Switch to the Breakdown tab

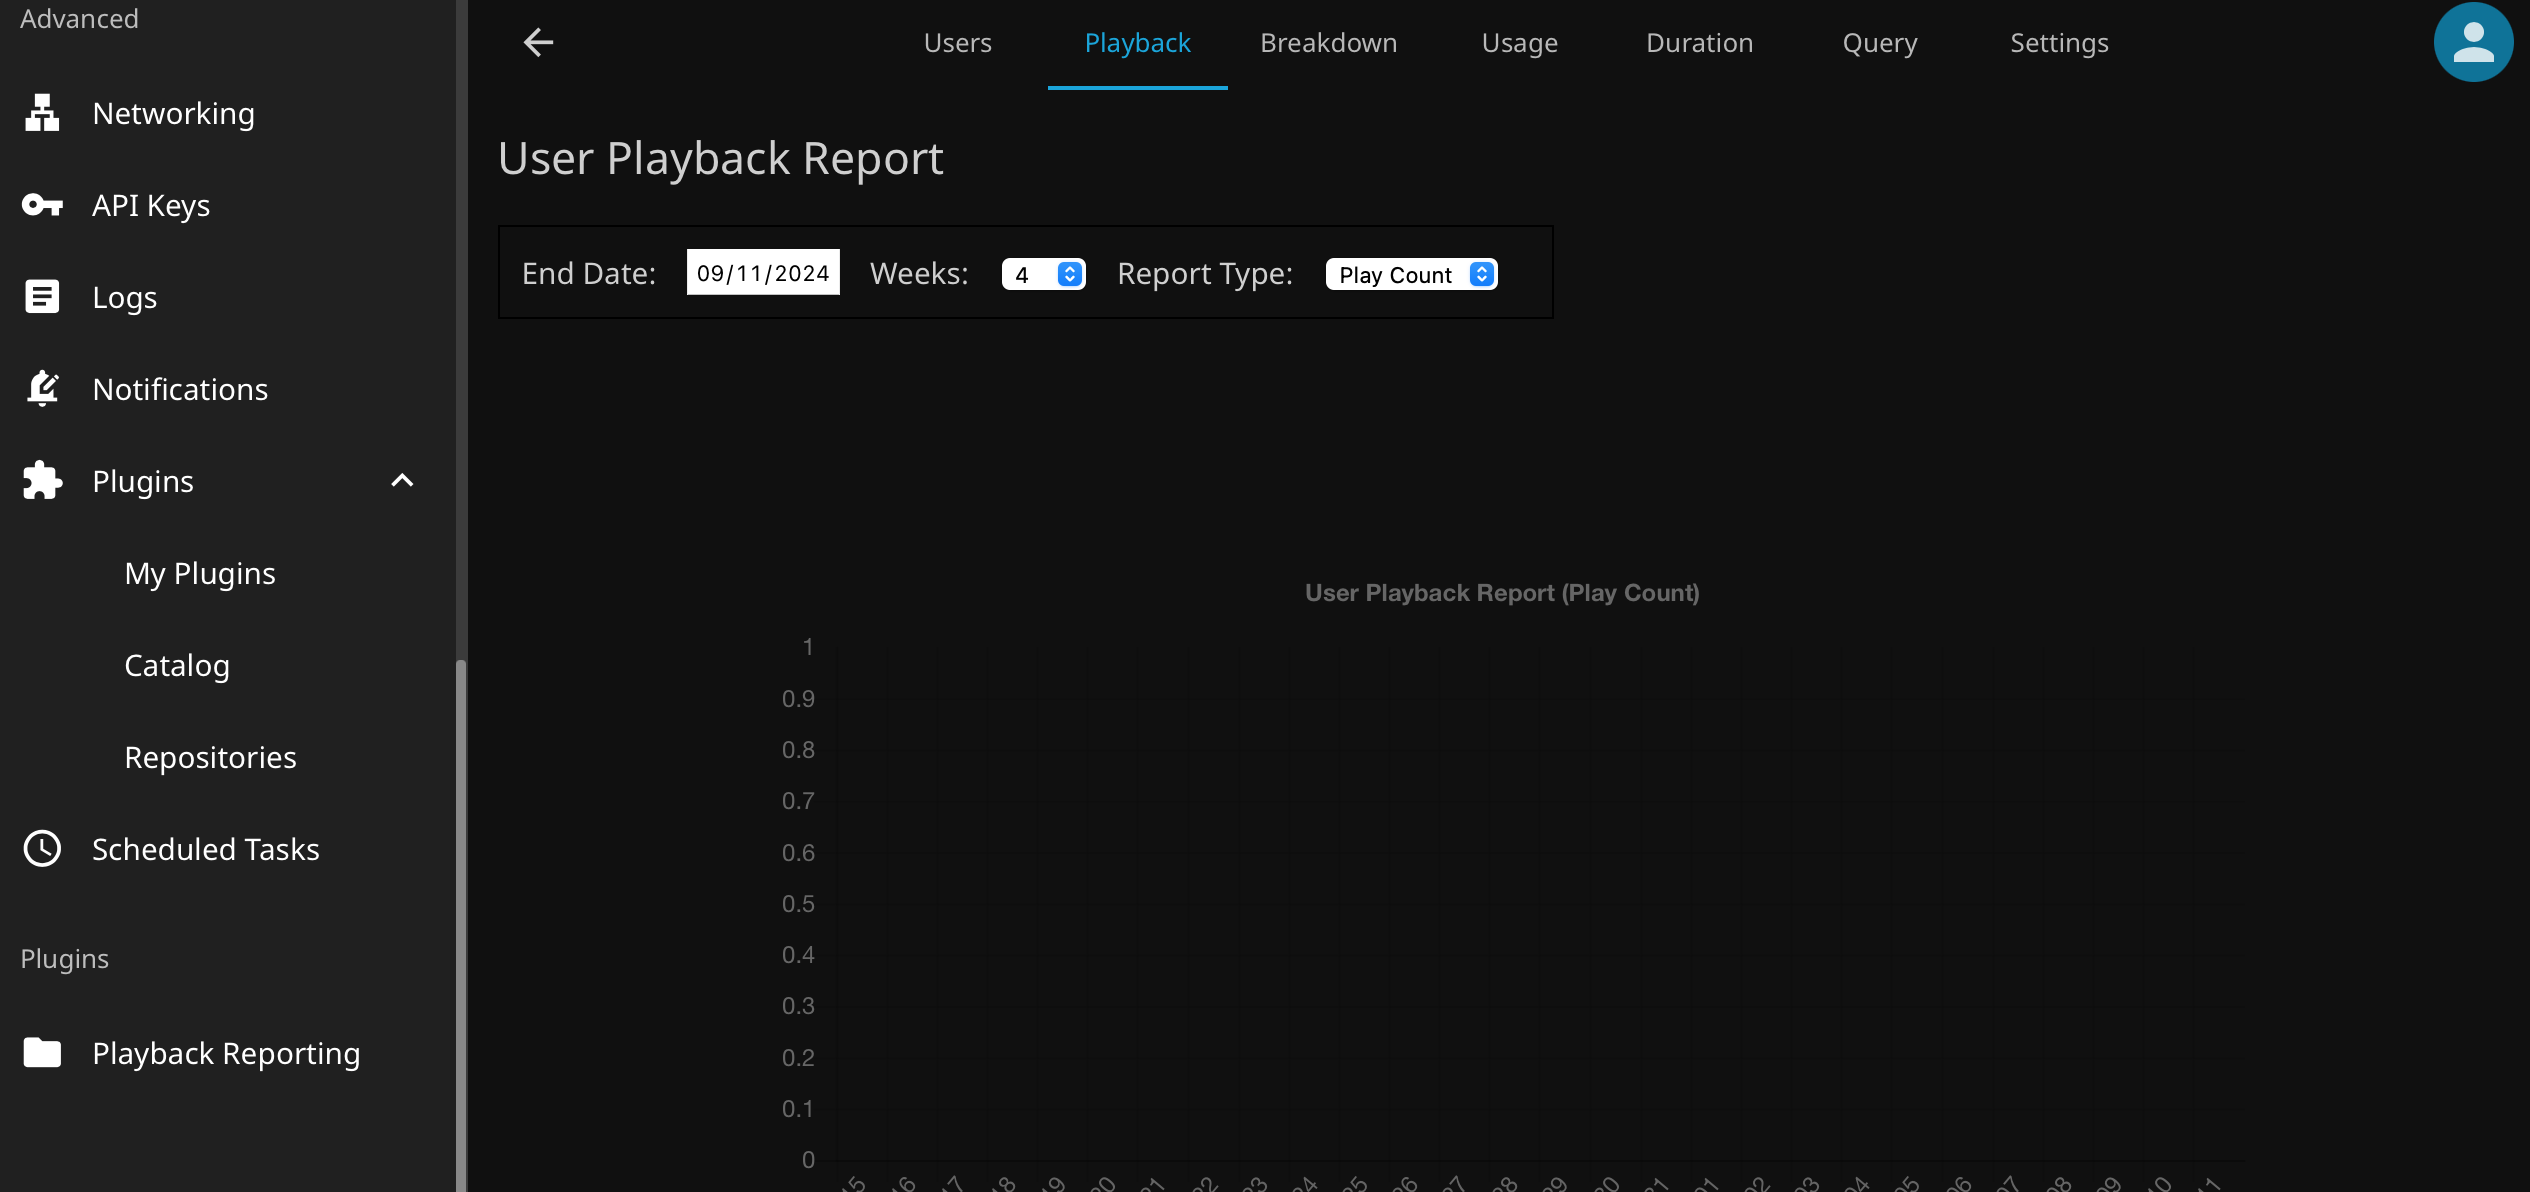coord(1328,43)
